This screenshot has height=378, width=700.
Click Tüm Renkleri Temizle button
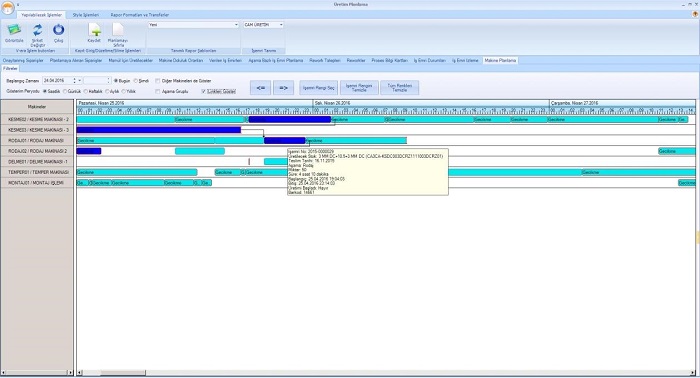400,88
